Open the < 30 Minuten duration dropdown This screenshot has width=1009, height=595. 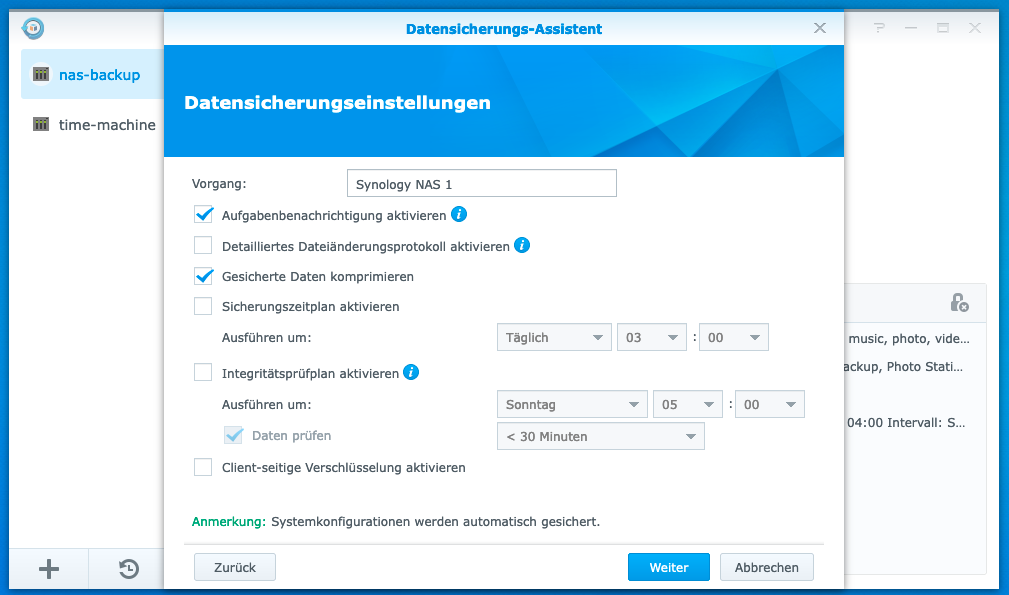coord(600,436)
